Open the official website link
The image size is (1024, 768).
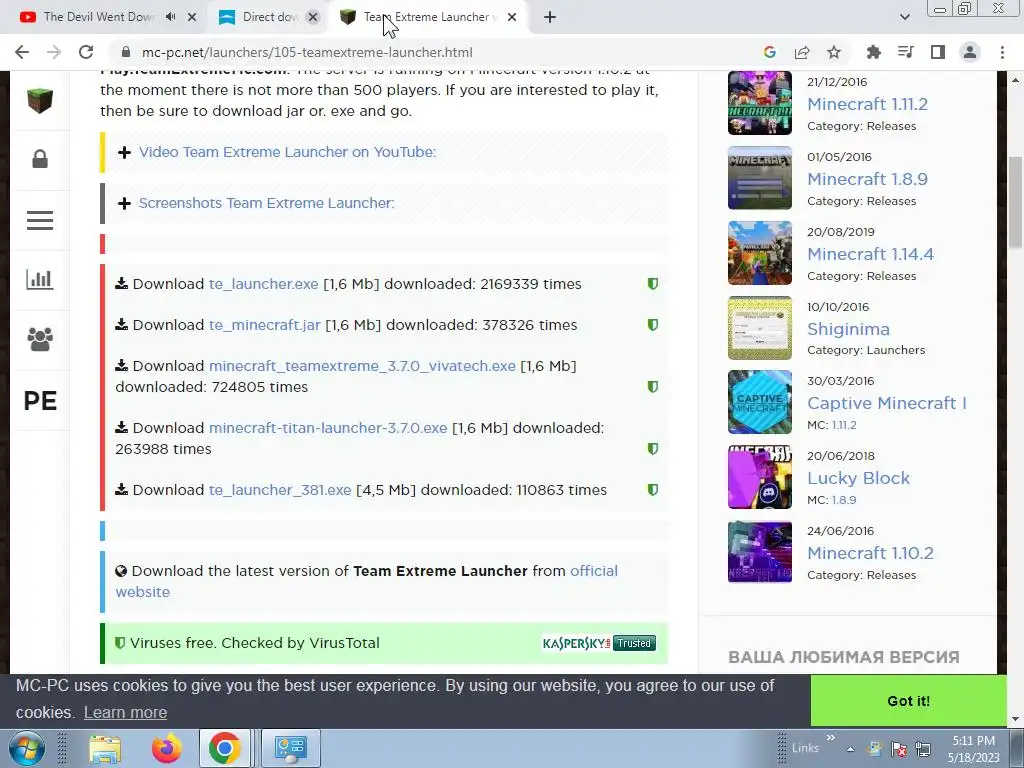(x=594, y=571)
